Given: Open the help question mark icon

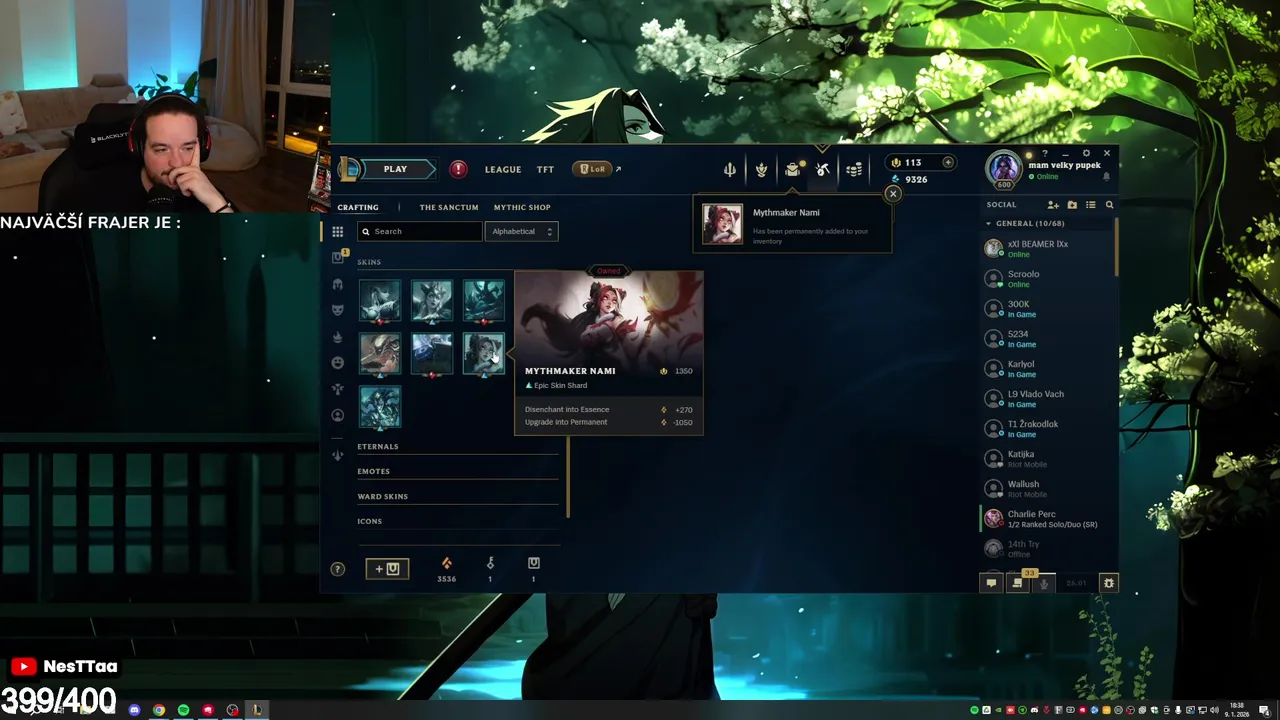Looking at the screenshot, I should pos(337,568).
